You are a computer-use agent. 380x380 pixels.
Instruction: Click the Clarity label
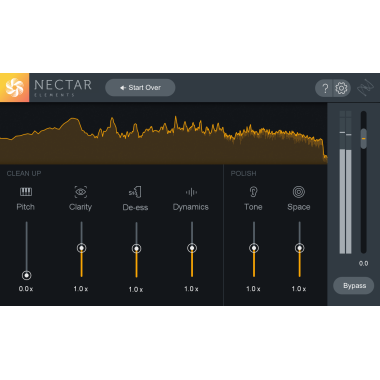[80, 207]
